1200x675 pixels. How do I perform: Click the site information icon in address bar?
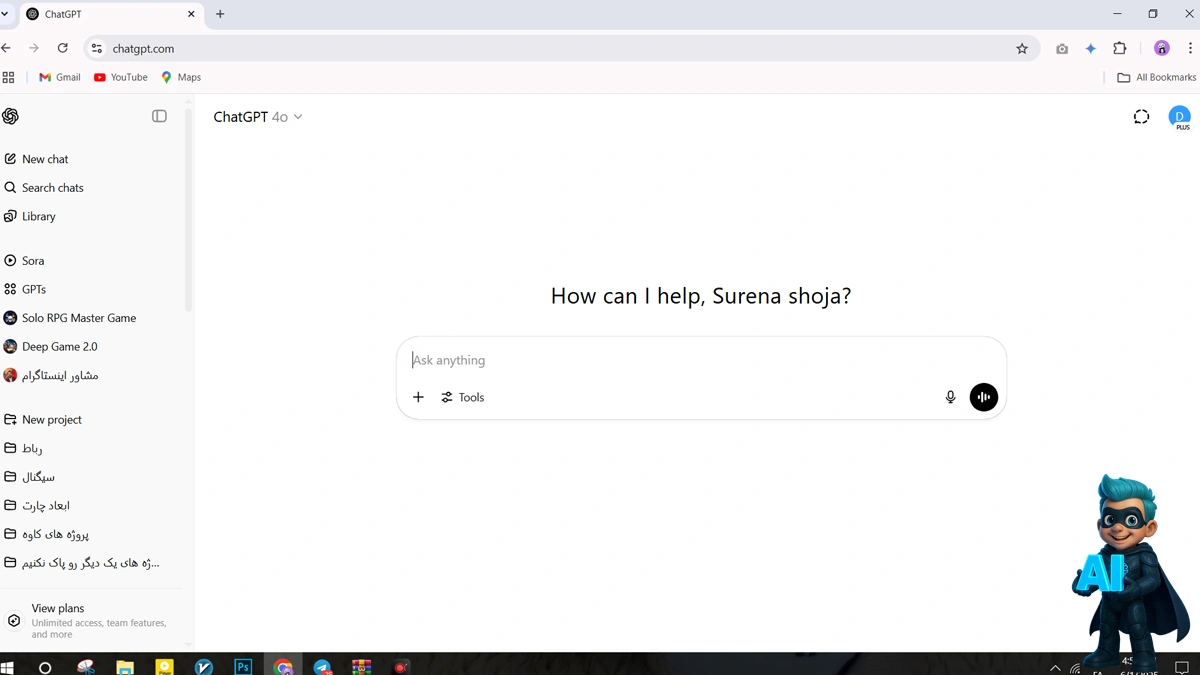[x=97, y=48]
